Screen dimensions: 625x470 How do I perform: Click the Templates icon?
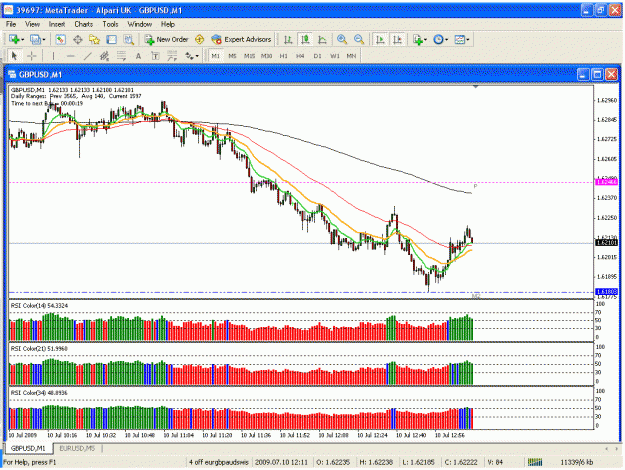click(460, 39)
